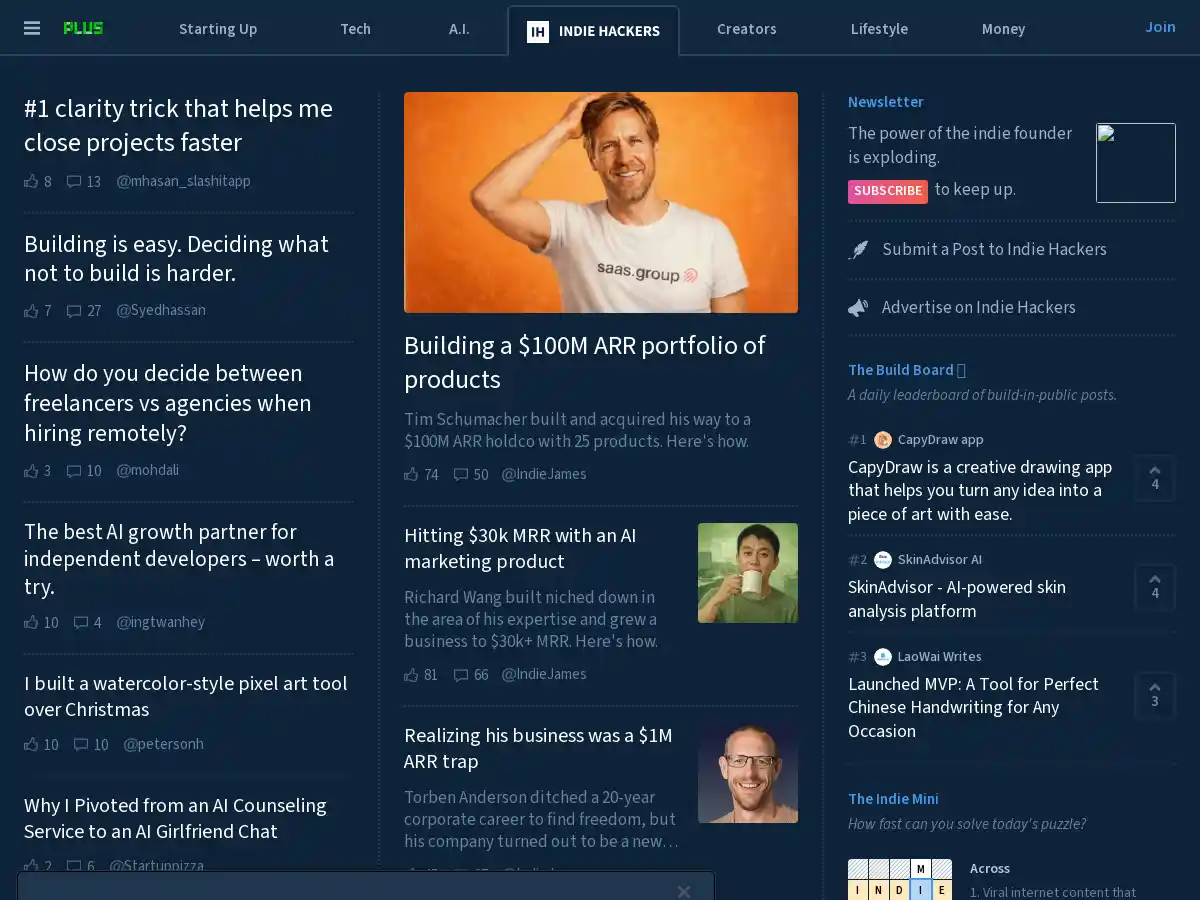The height and width of the screenshot is (900, 1200).
Task: Upvote the Chinese Handwriting MVP post
Action: coord(1155,695)
